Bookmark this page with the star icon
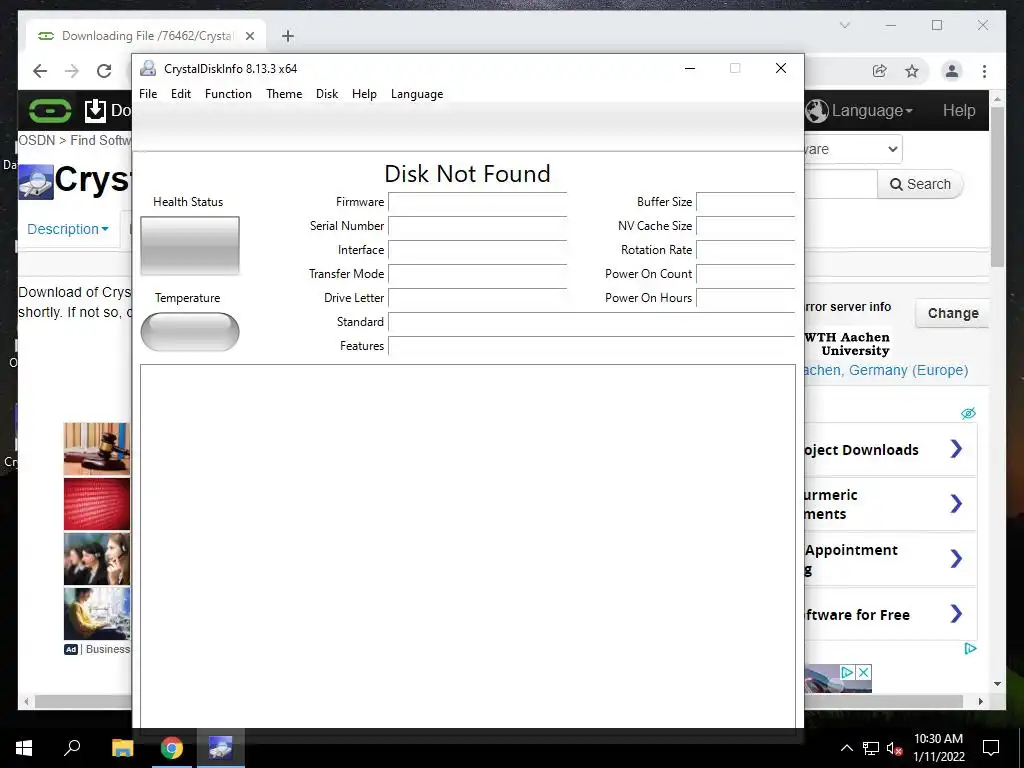The width and height of the screenshot is (1024, 768). click(x=912, y=71)
